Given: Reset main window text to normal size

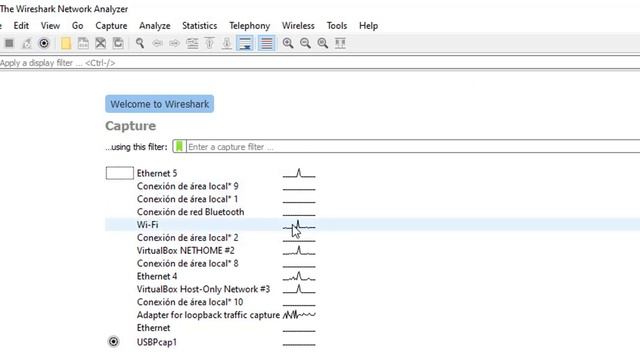Looking at the screenshot, I should coord(322,43).
